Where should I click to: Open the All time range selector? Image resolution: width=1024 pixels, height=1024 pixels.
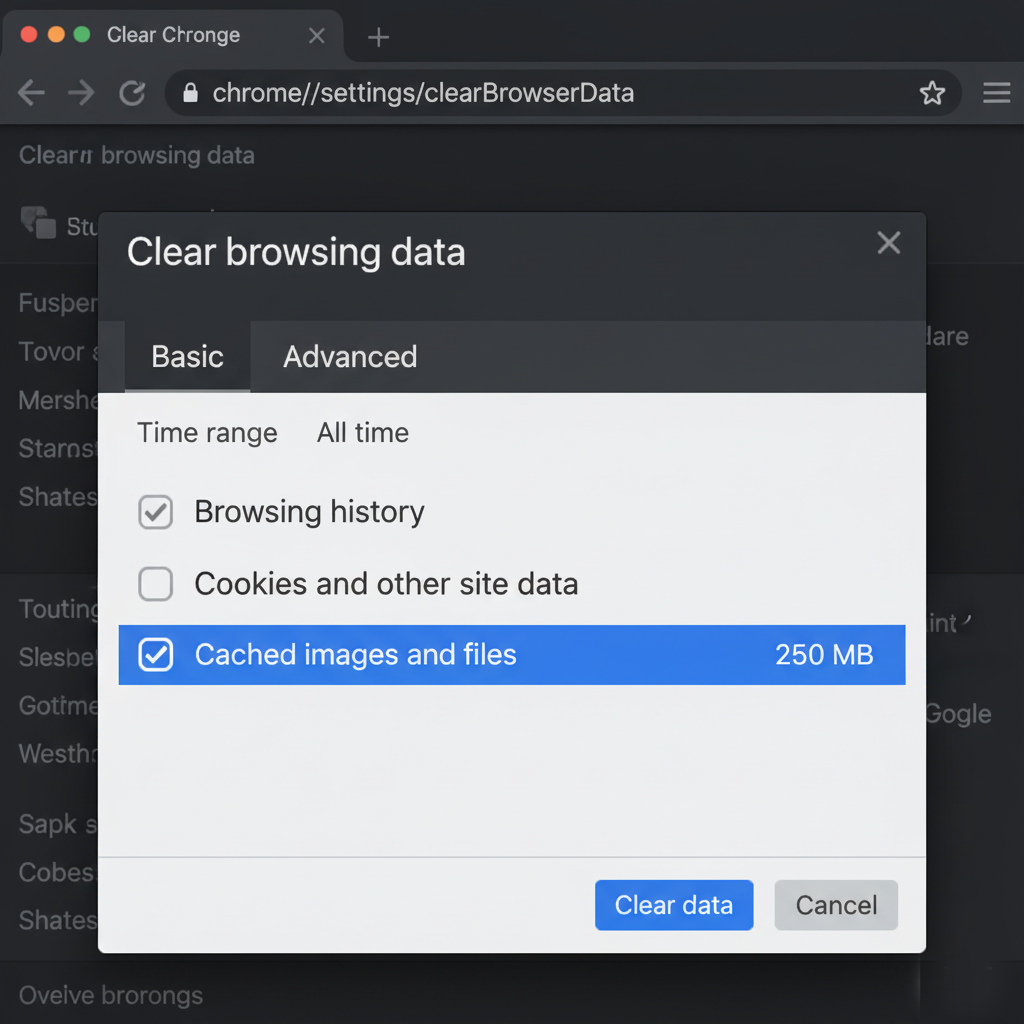(x=362, y=433)
